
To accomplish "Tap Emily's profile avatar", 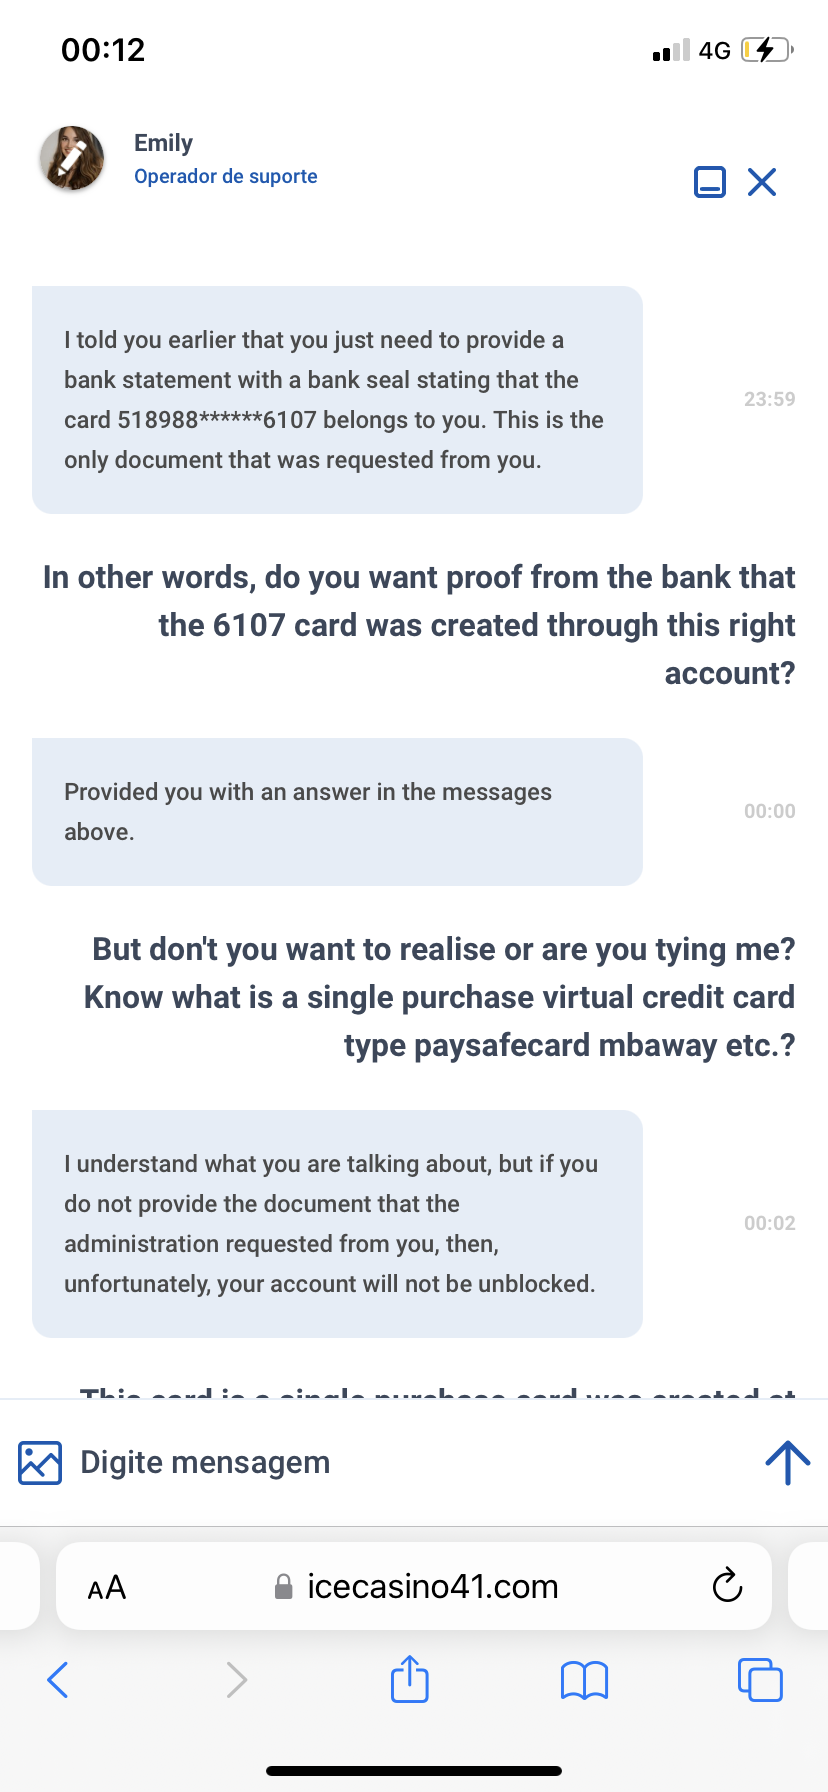I will tap(72, 158).
